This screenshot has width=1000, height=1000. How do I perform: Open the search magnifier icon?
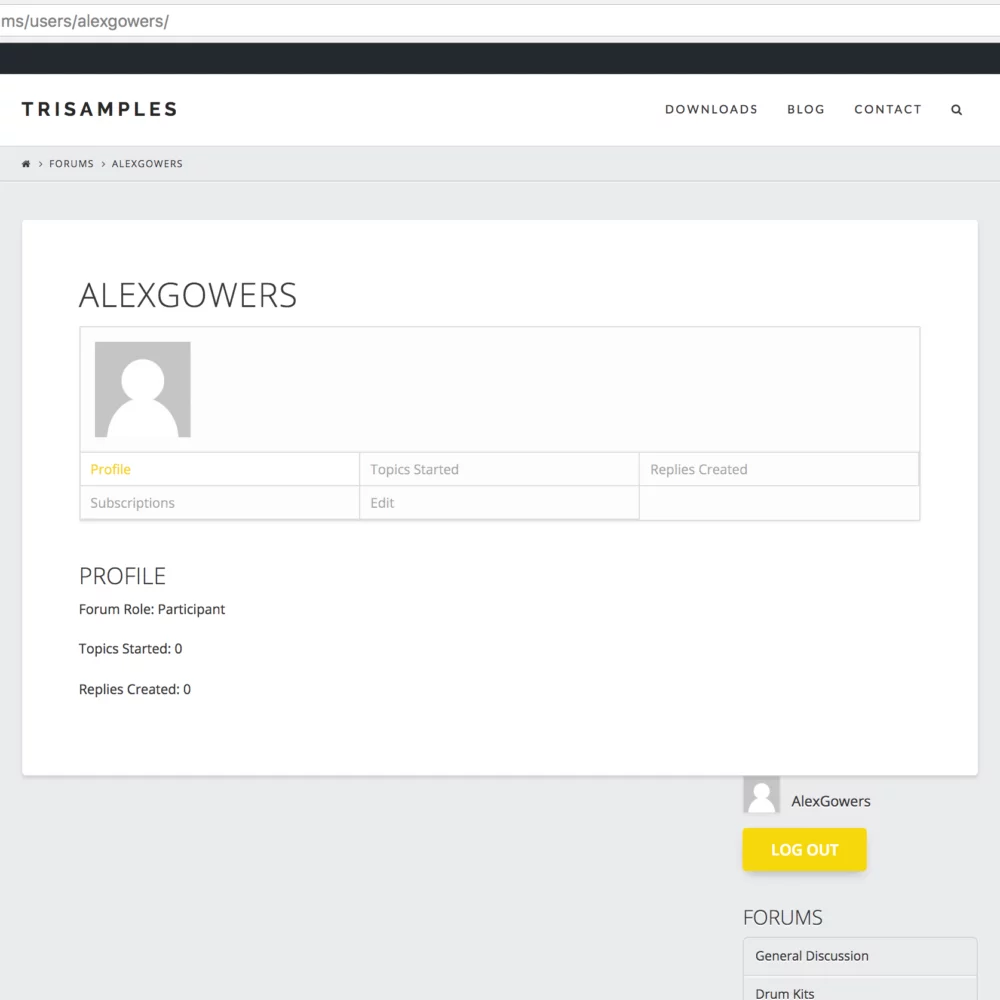(956, 110)
